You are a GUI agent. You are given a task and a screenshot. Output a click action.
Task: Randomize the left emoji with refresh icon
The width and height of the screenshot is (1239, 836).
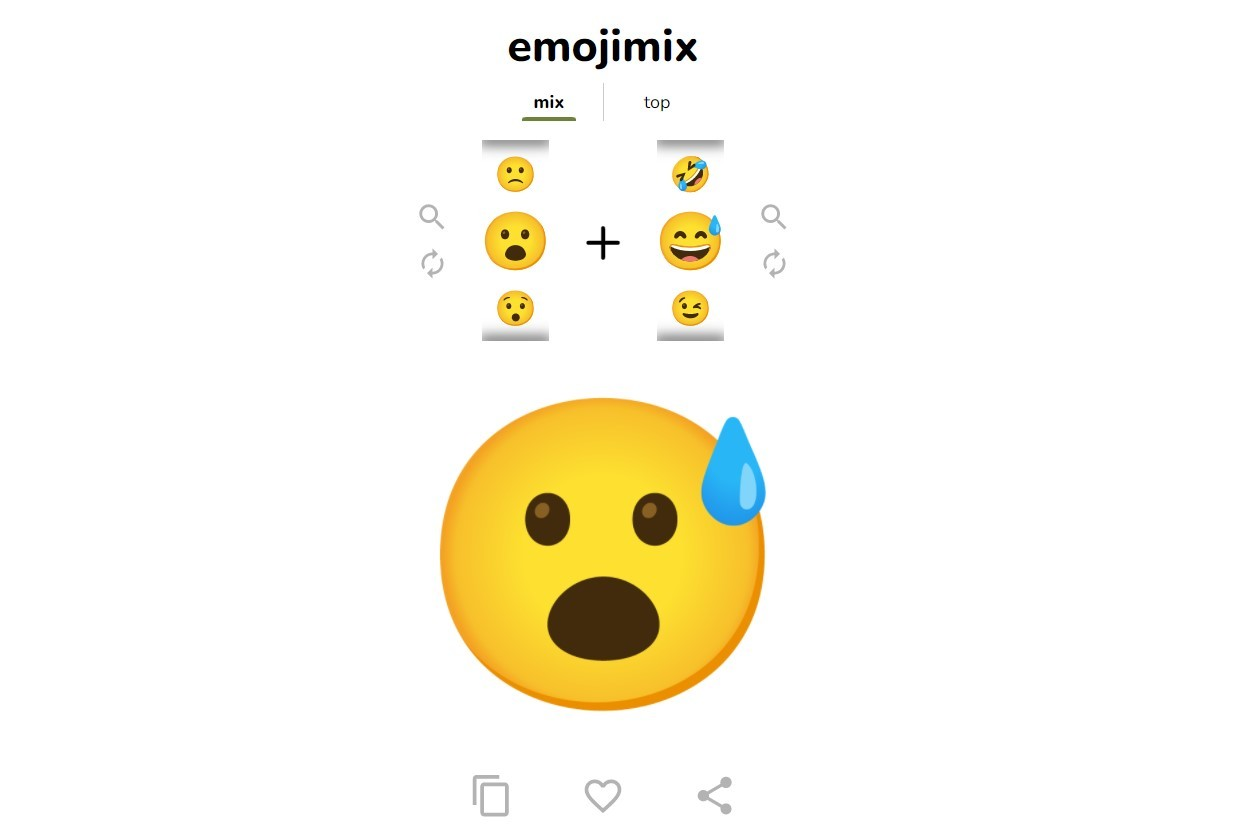click(x=431, y=264)
